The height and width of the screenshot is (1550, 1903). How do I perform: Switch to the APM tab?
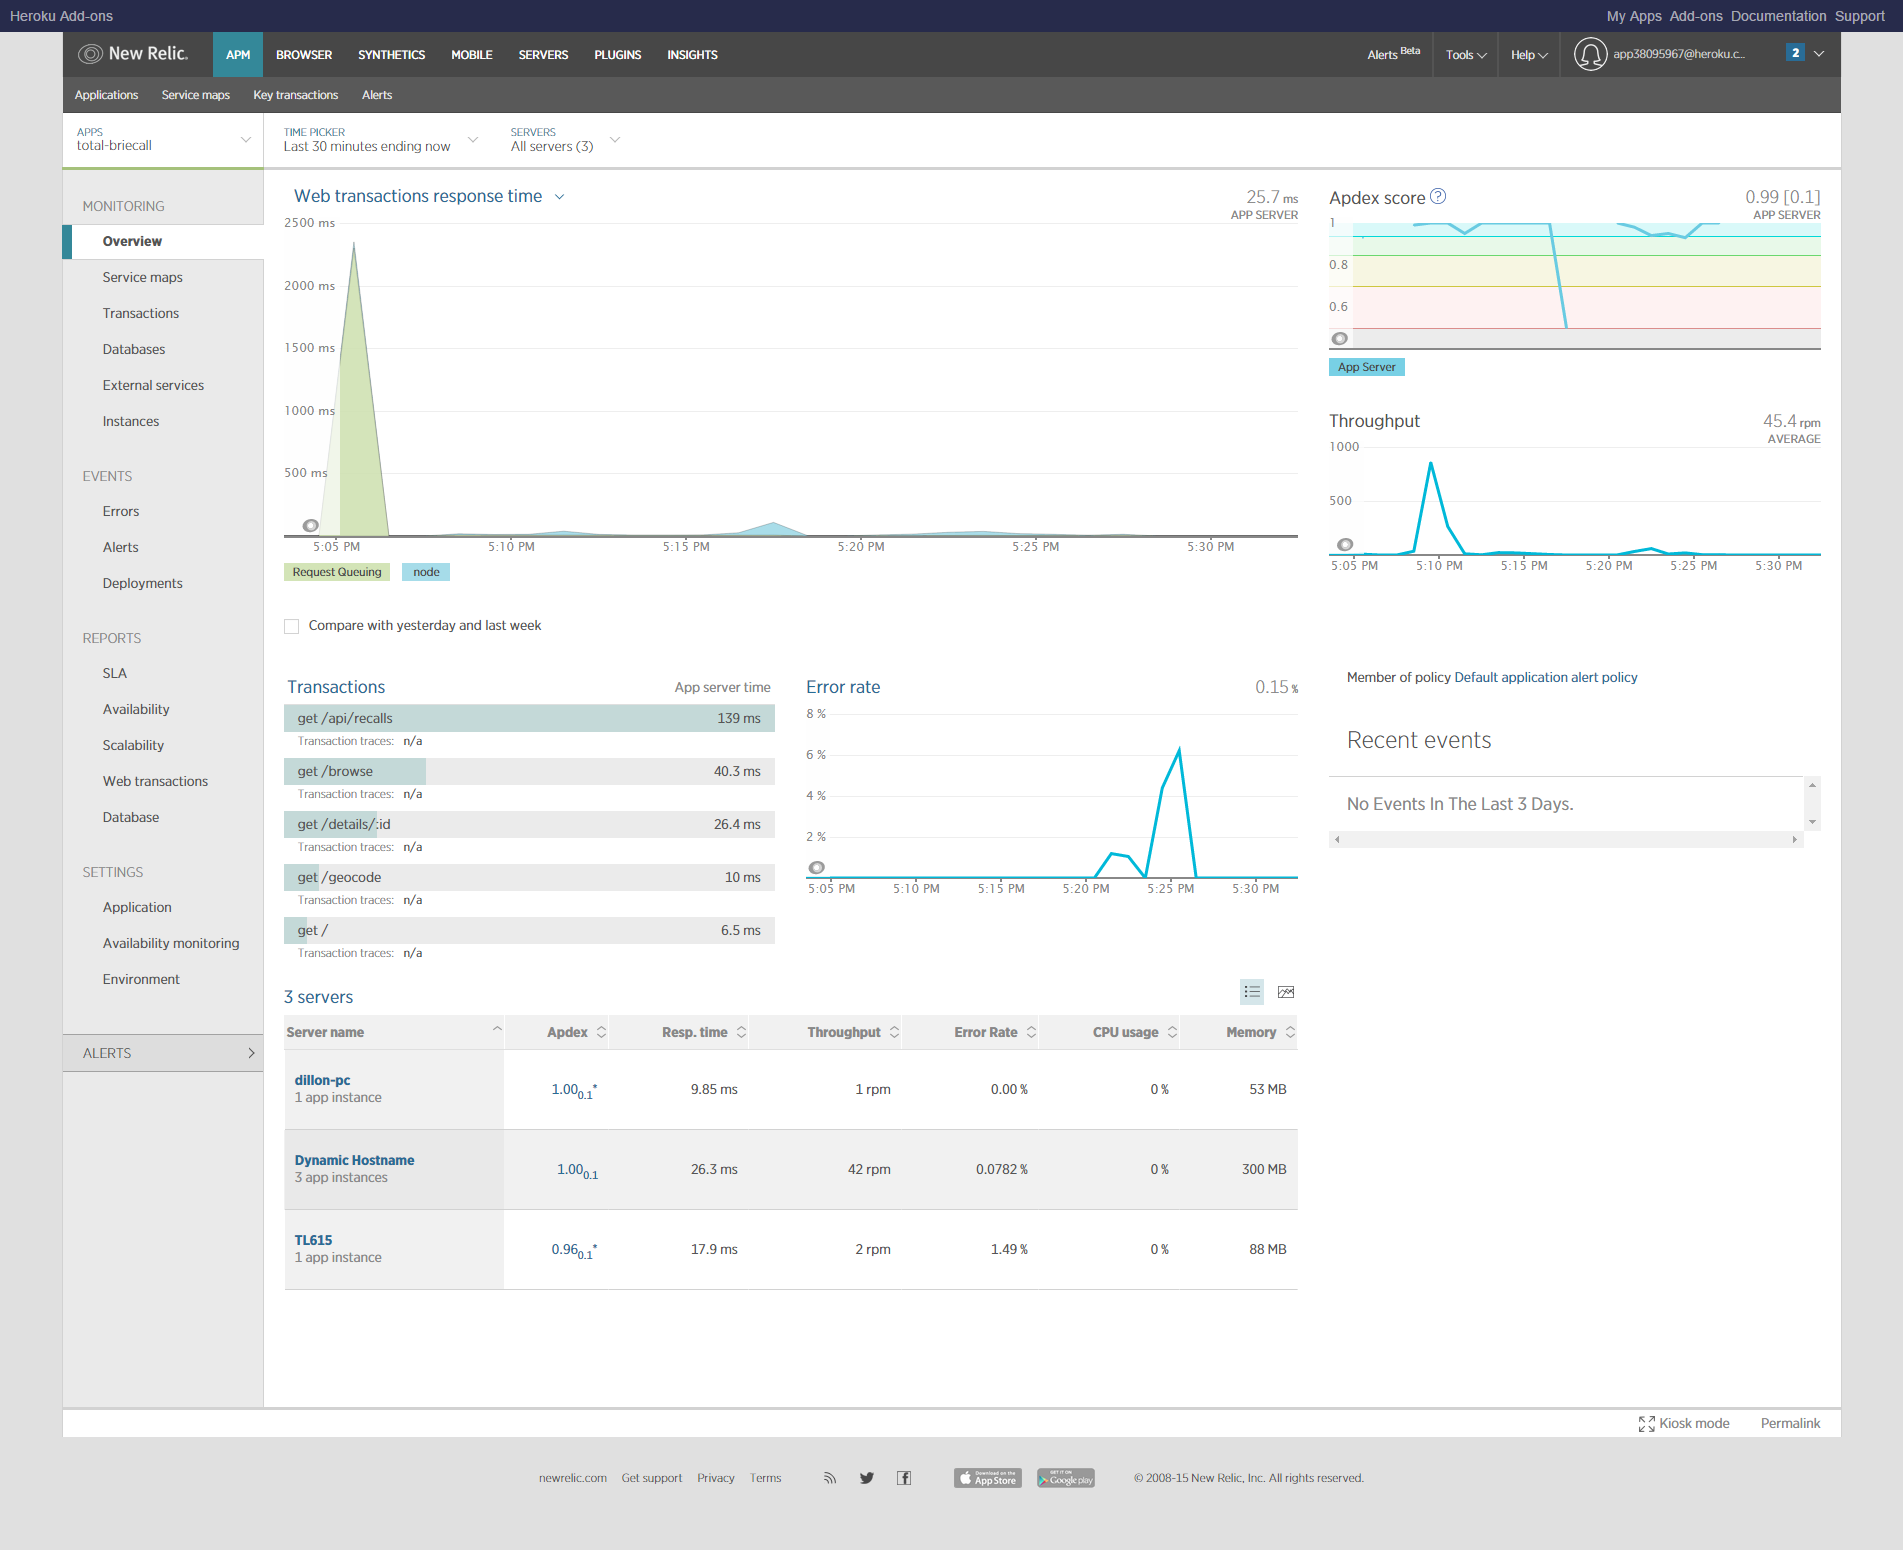coord(238,55)
